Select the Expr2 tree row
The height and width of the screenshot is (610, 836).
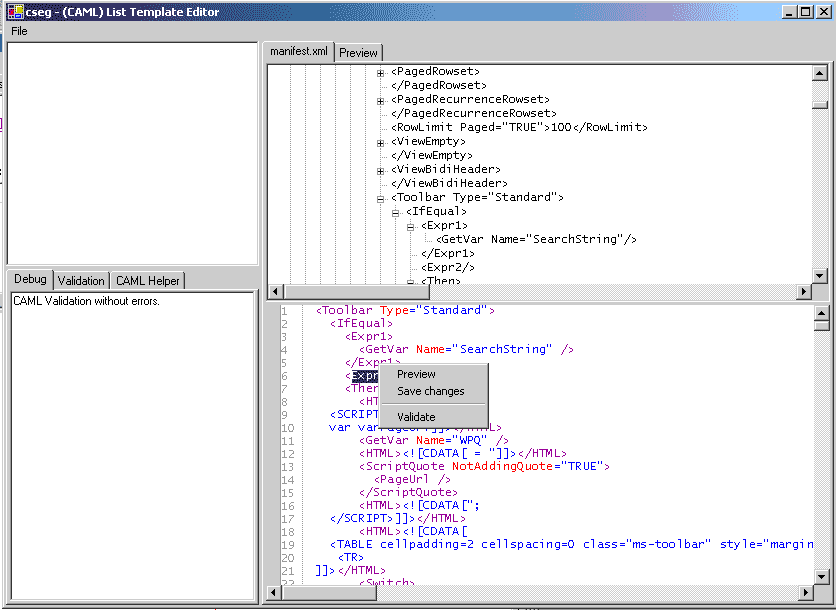click(x=448, y=267)
